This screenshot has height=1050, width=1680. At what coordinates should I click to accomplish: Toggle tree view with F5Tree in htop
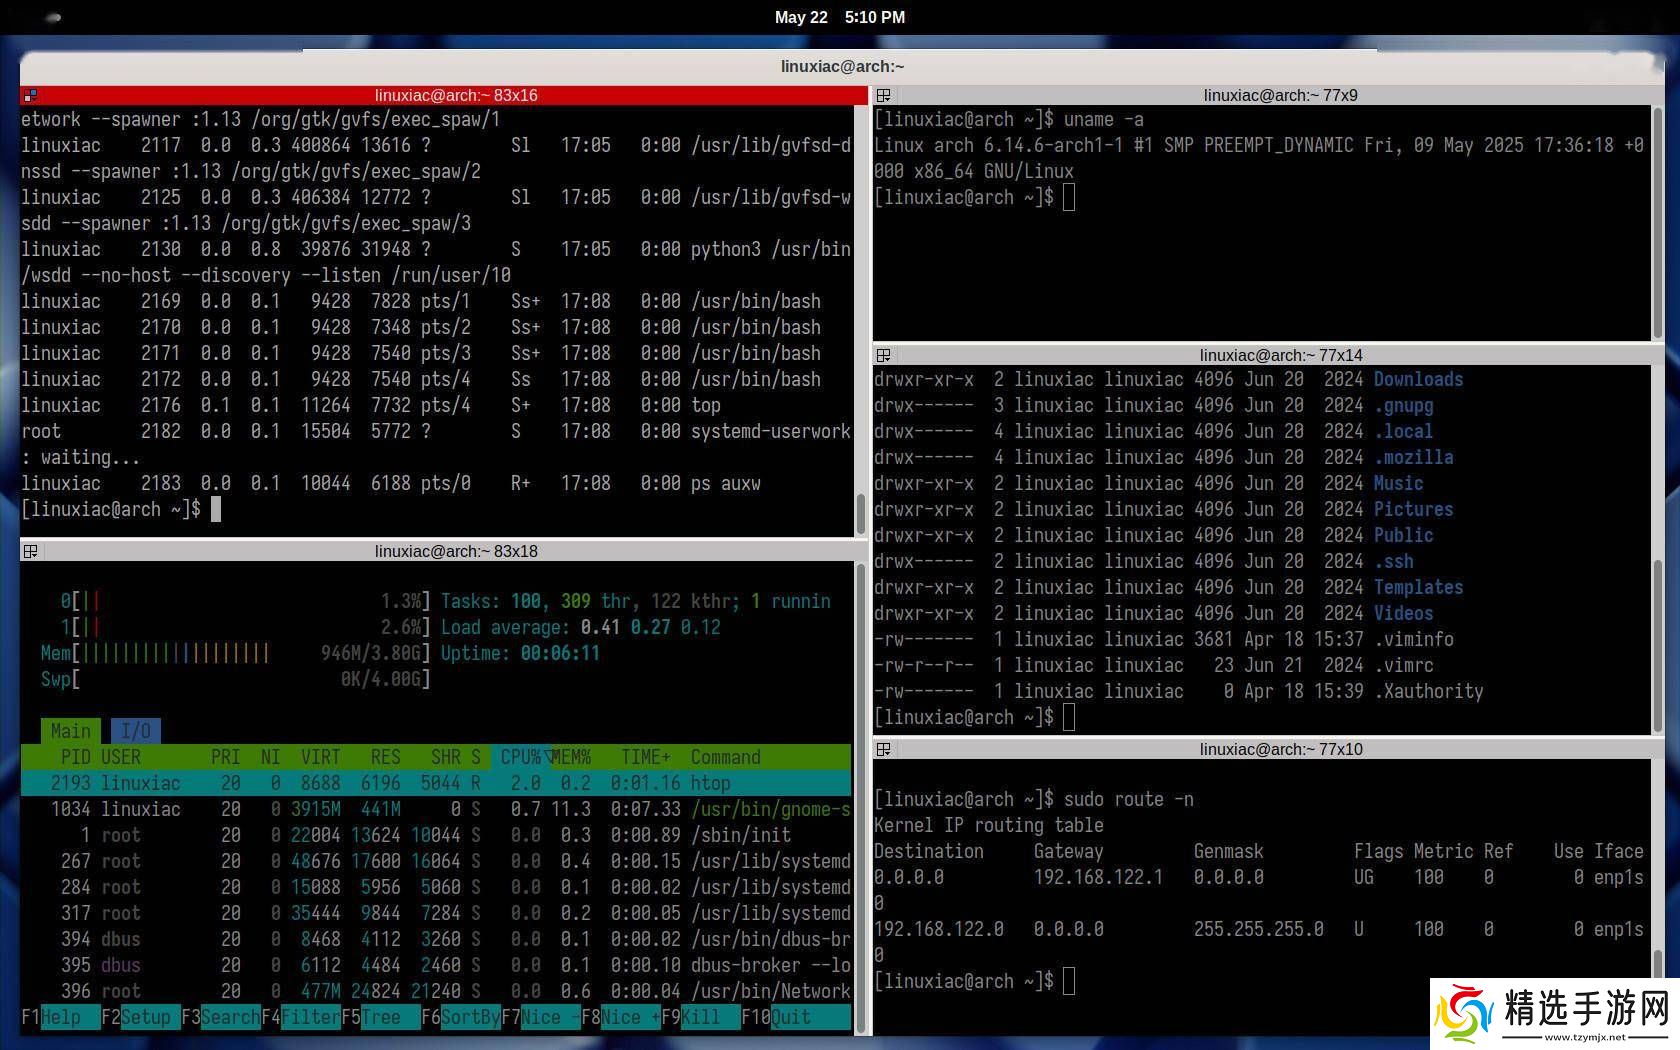click(370, 1017)
